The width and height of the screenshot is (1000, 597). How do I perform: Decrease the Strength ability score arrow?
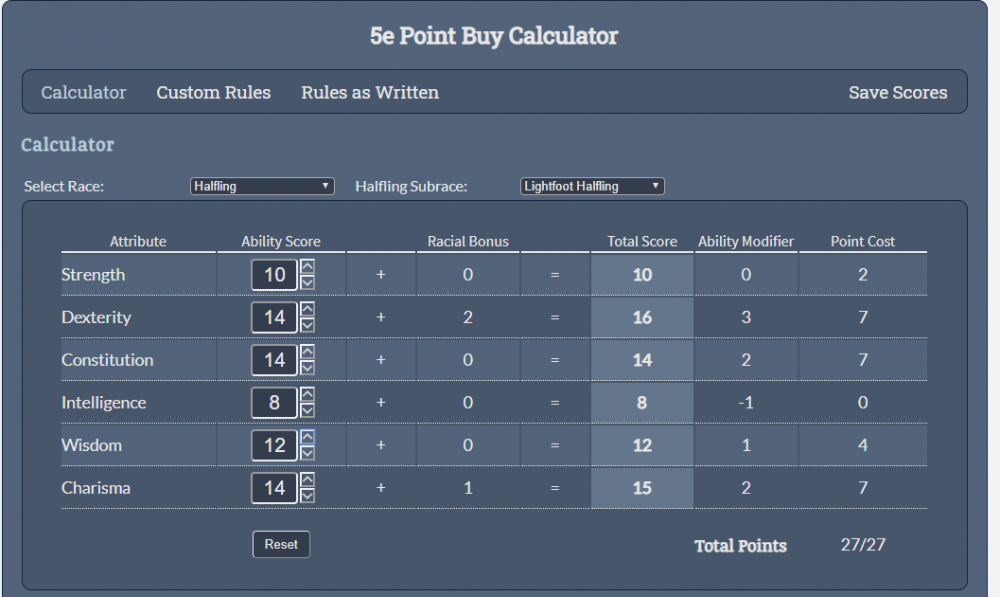(x=307, y=283)
